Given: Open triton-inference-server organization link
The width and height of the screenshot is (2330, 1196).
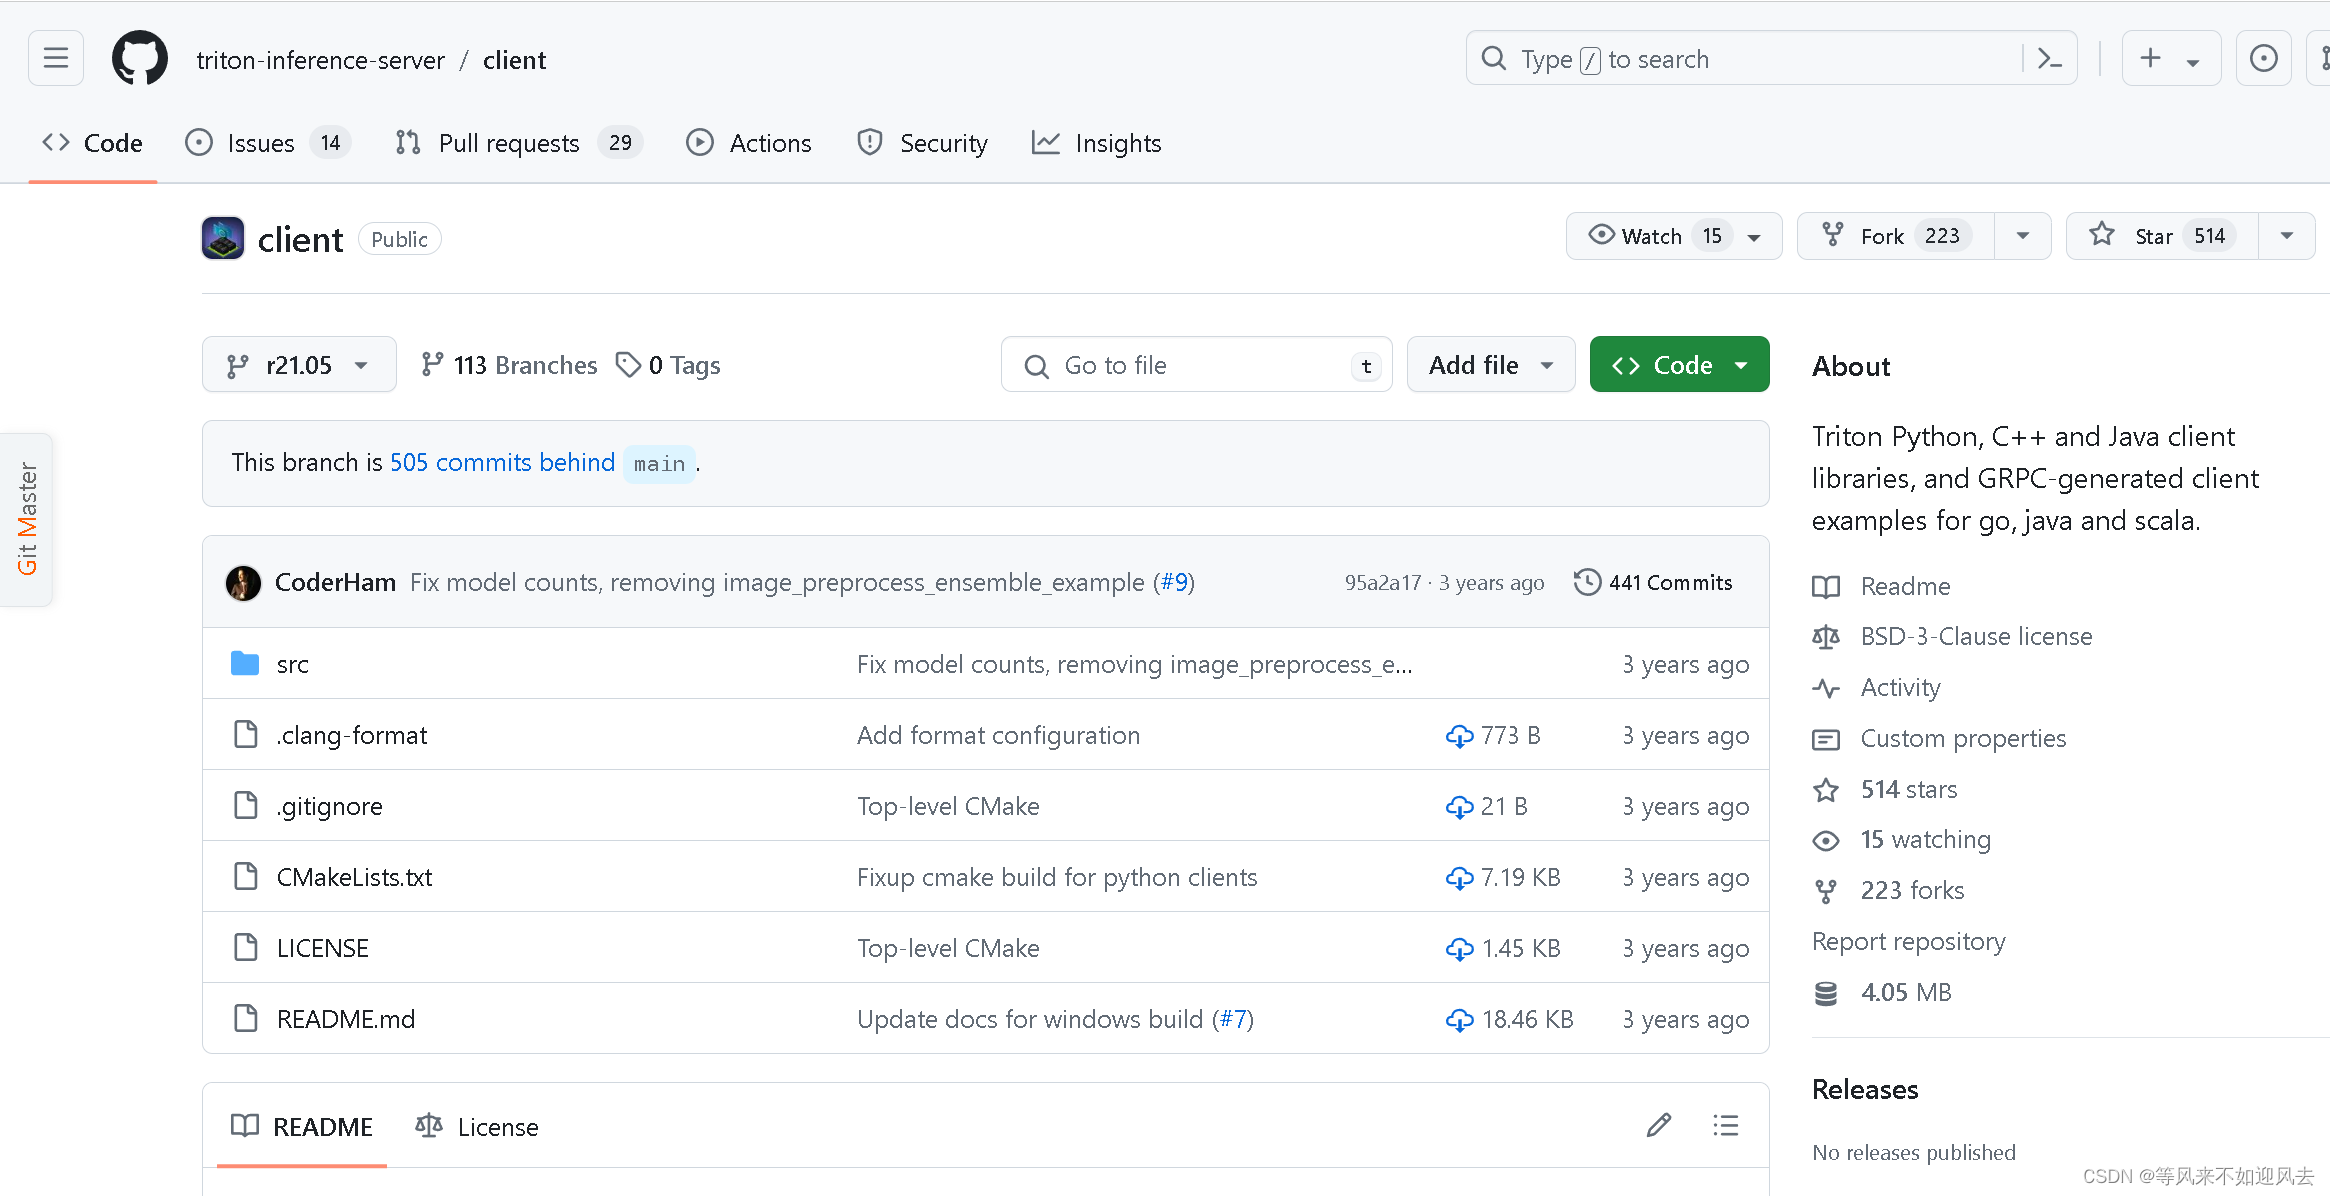Looking at the screenshot, I should click(x=320, y=60).
